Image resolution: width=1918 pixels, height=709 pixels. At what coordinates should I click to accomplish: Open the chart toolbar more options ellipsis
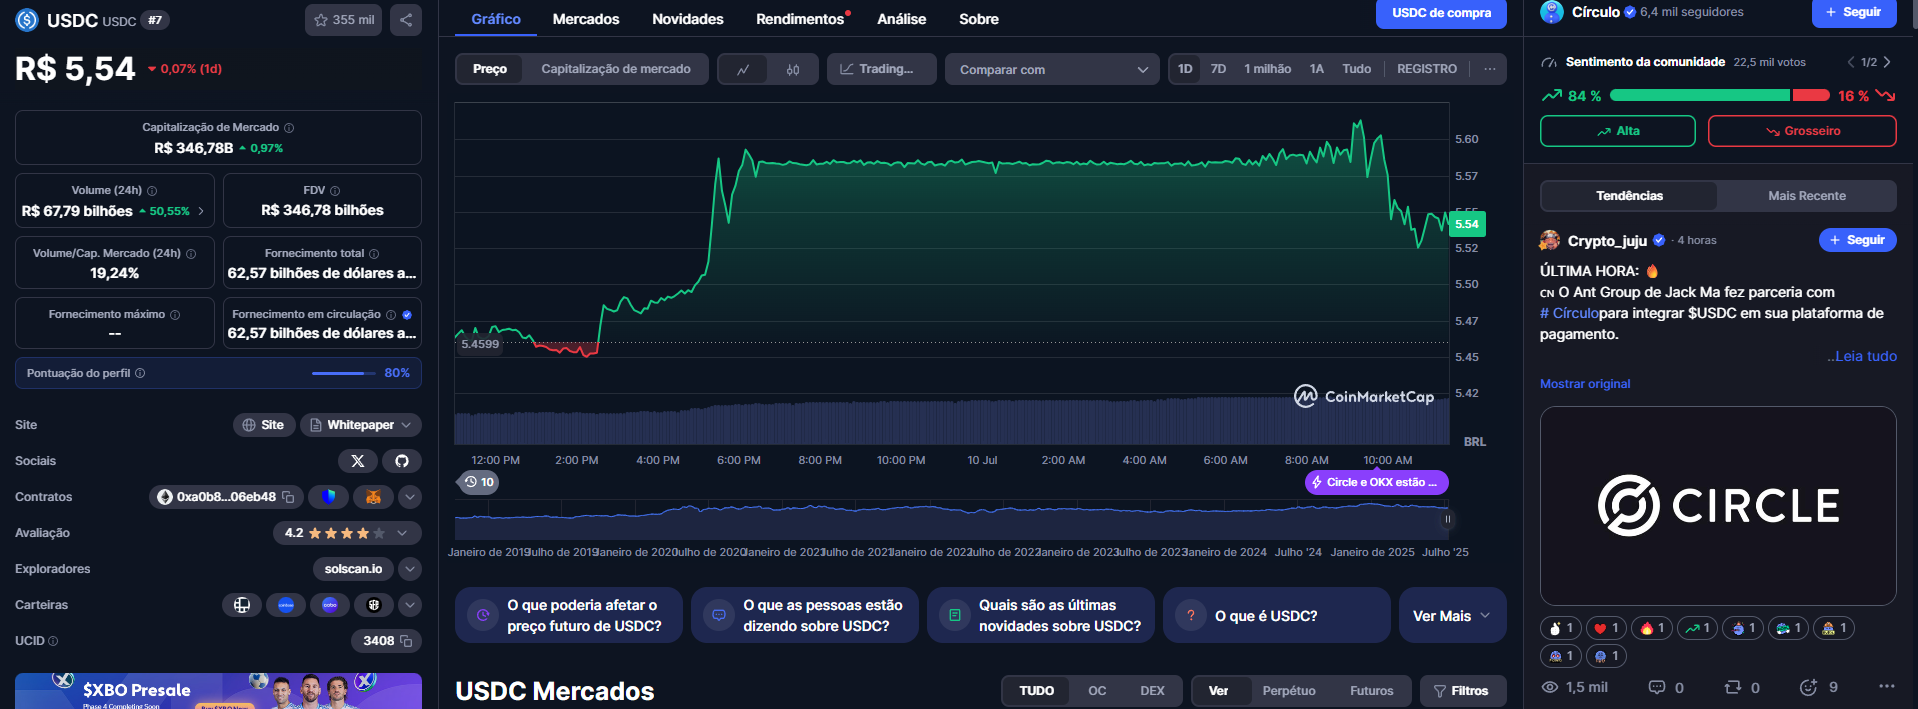1490,69
